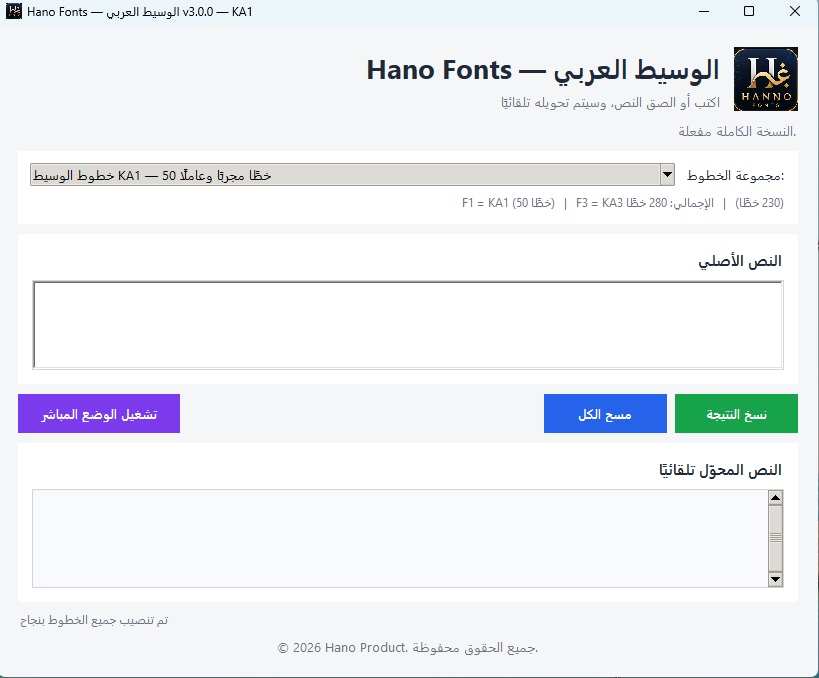This screenshot has height=678, width=819.
Task: Click the app icon in title bar
Action: pos(14,11)
